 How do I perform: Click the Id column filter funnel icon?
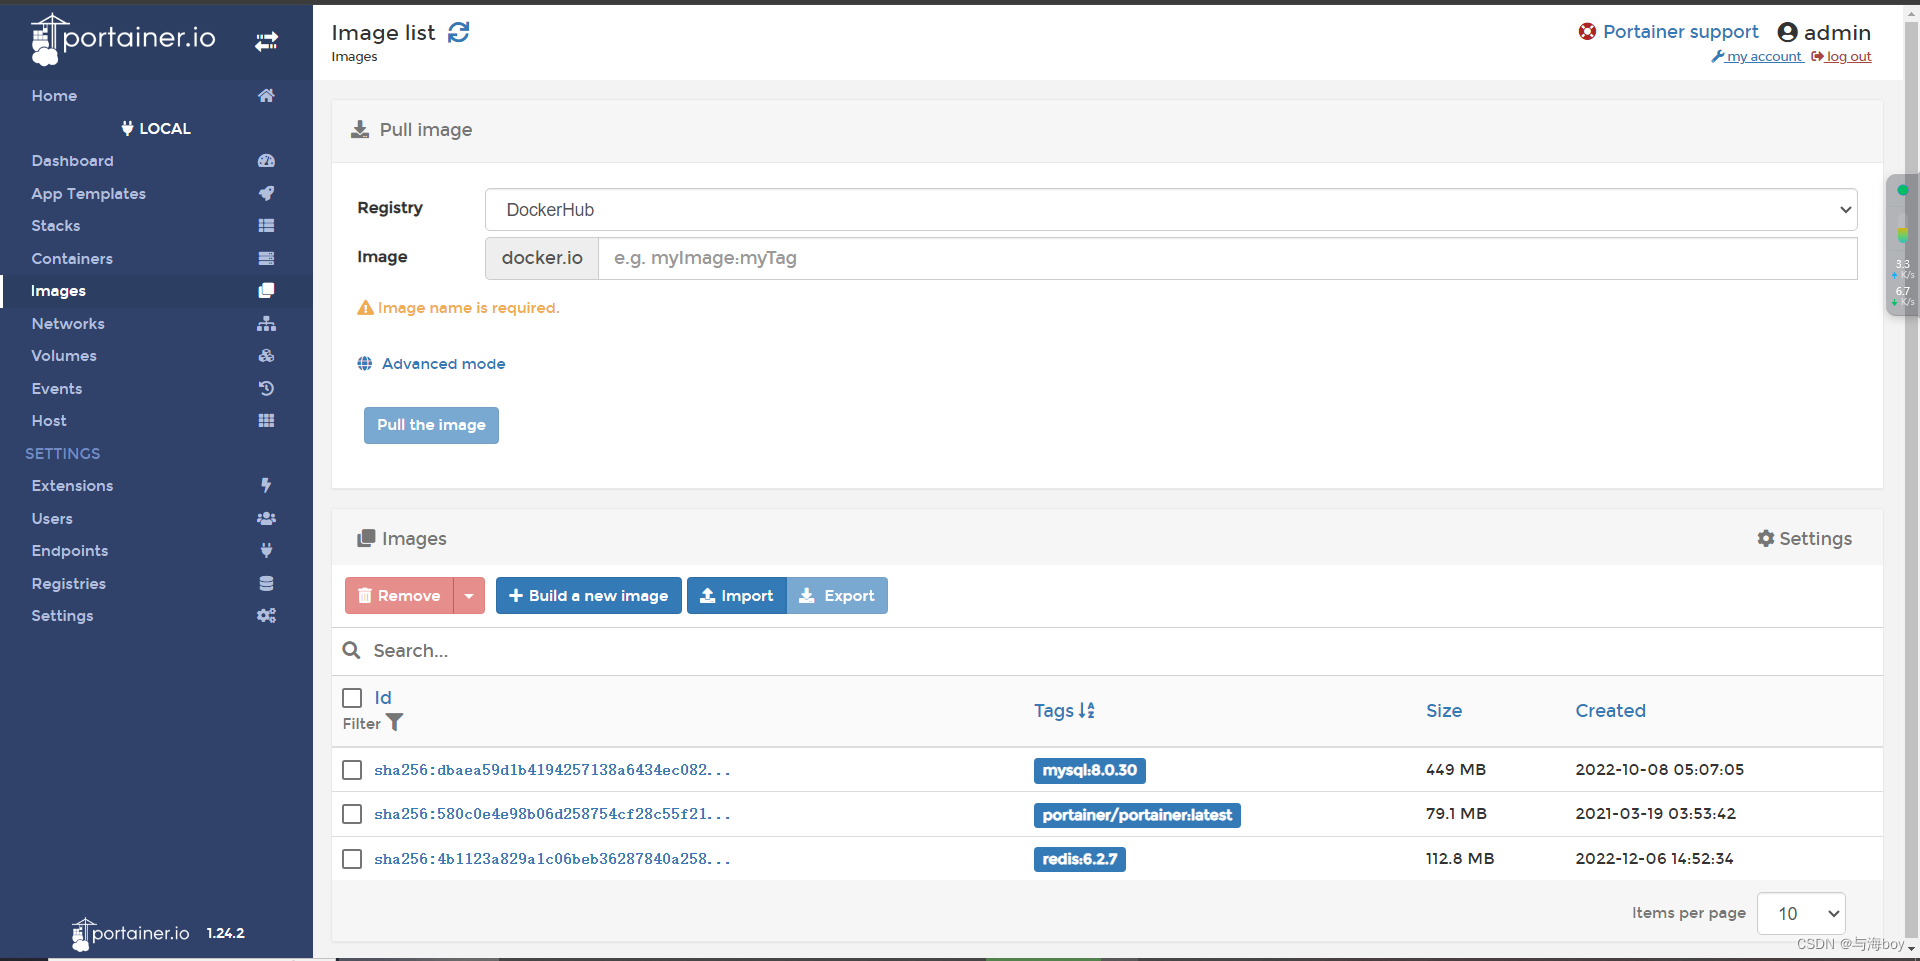point(395,722)
